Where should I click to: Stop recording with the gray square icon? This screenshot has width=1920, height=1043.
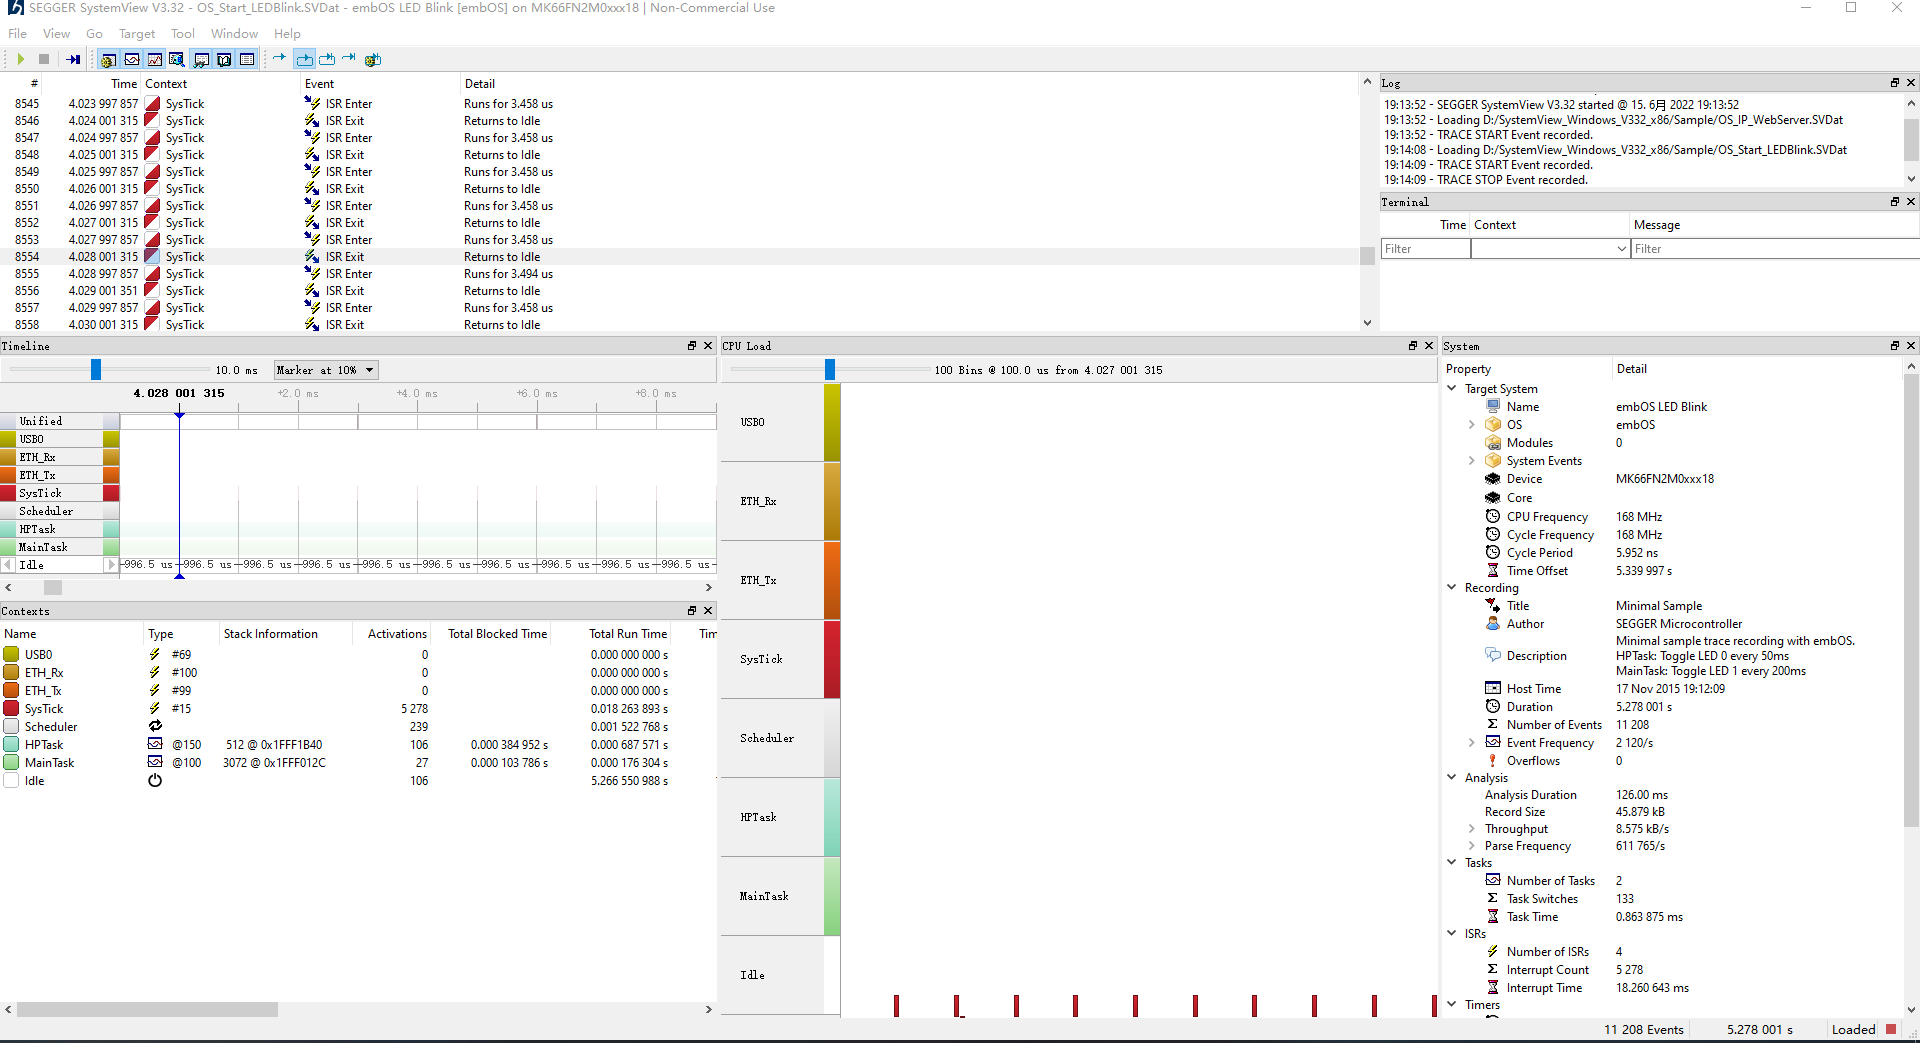tap(44, 60)
